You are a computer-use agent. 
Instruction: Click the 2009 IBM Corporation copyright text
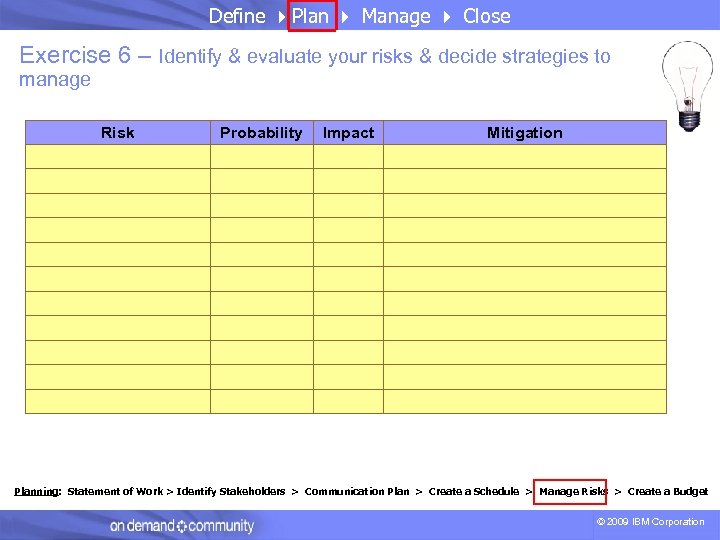tap(650, 522)
